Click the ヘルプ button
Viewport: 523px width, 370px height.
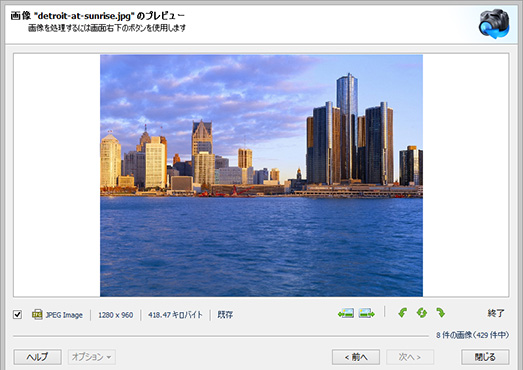point(37,357)
